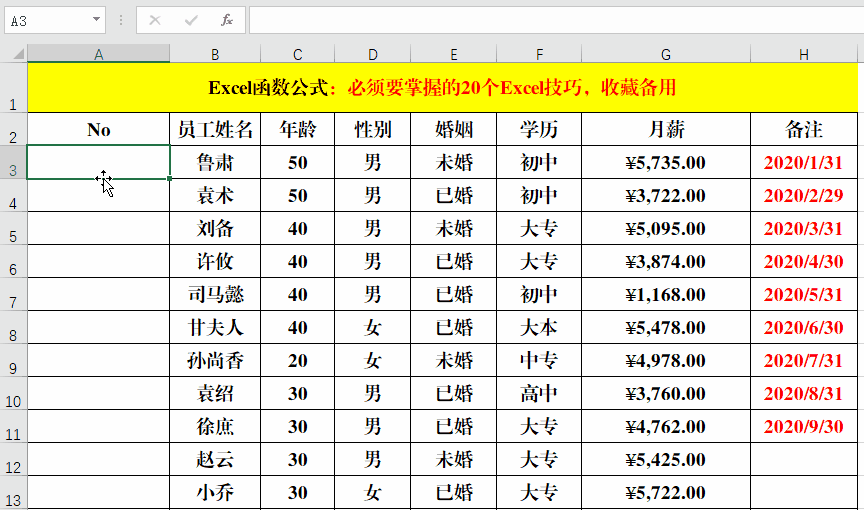Click the '高中' education cell for 袁绍
This screenshot has width=864, height=510.
(539, 394)
